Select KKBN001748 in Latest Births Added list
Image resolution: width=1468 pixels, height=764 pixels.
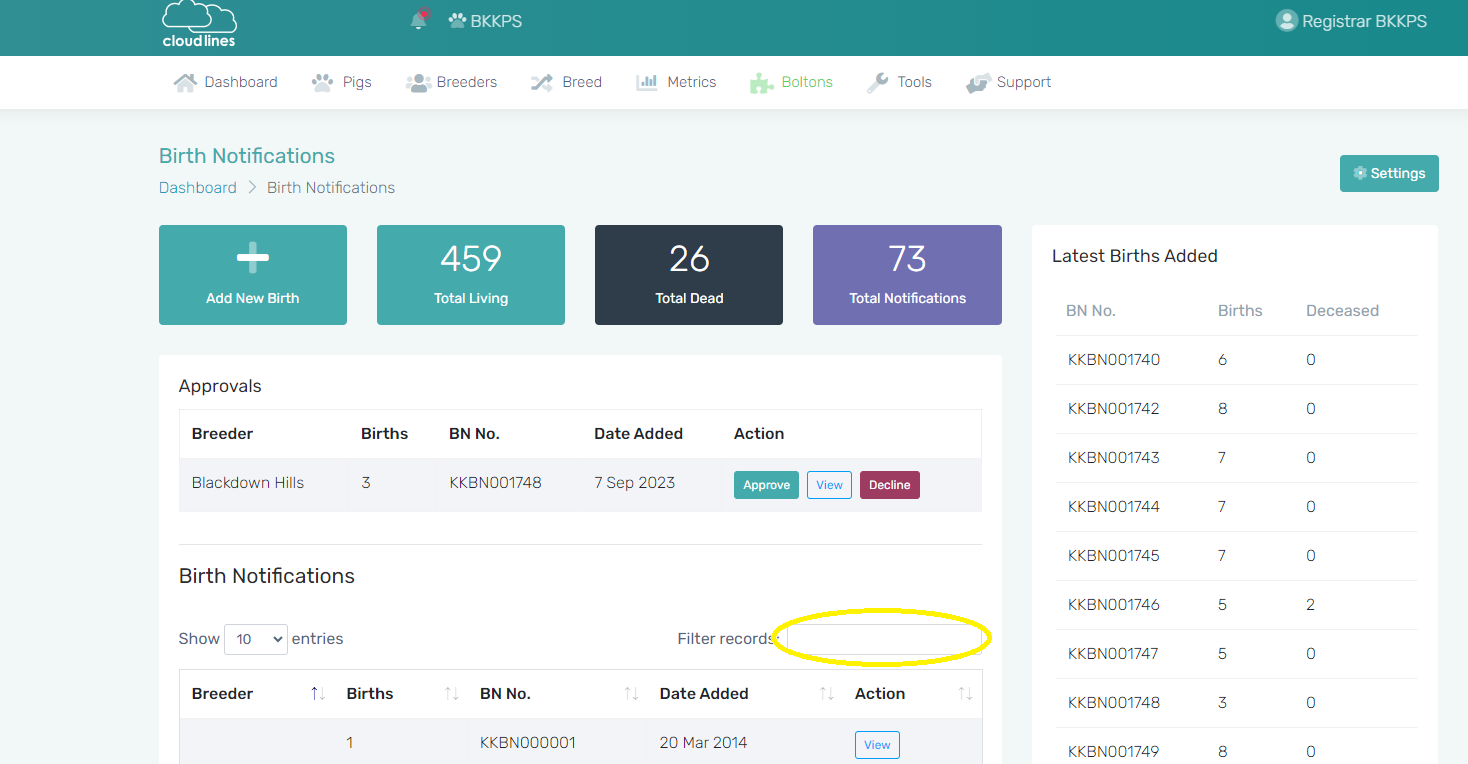tap(1114, 703)
